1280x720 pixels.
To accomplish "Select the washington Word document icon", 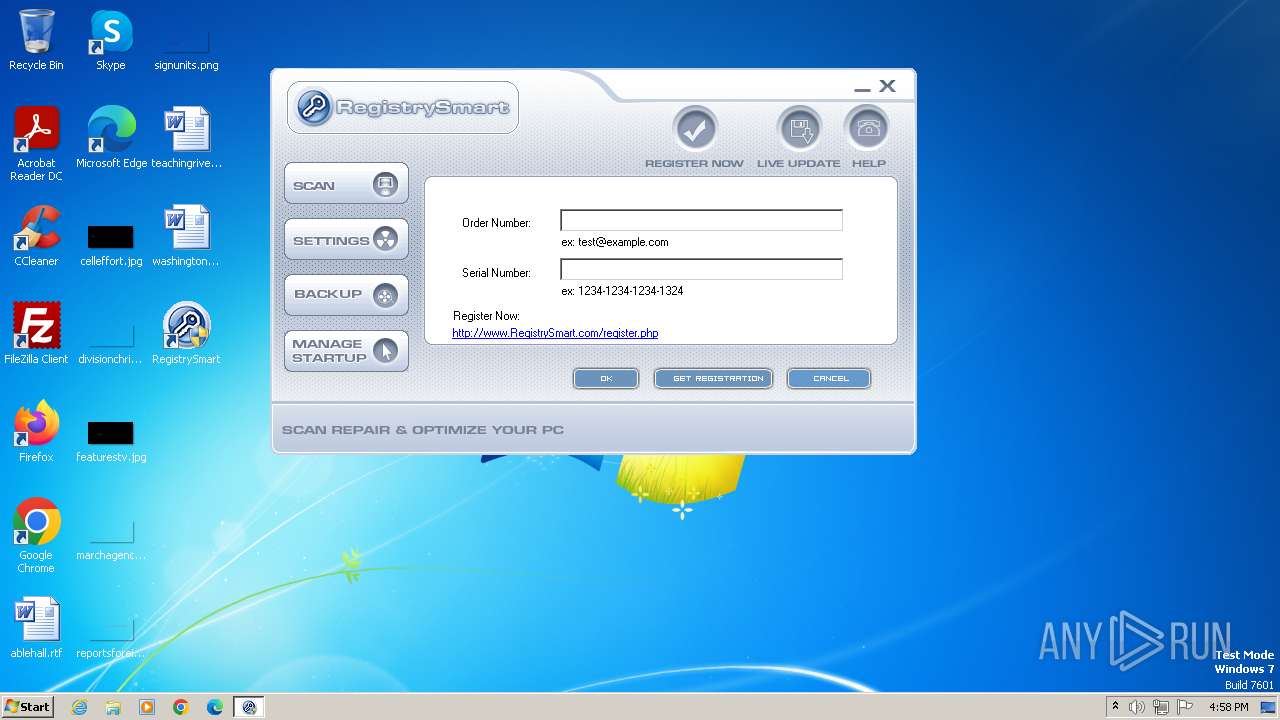I will 186,236.
